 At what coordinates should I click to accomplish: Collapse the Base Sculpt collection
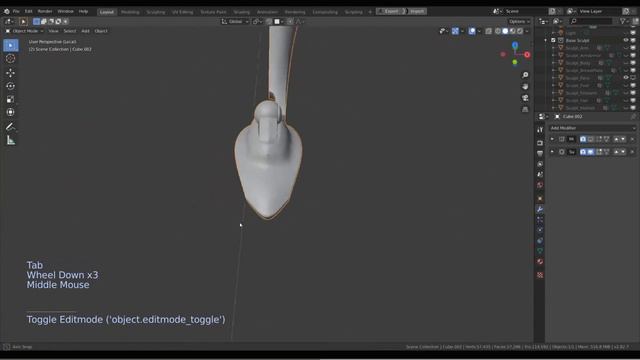click(546, 40)
